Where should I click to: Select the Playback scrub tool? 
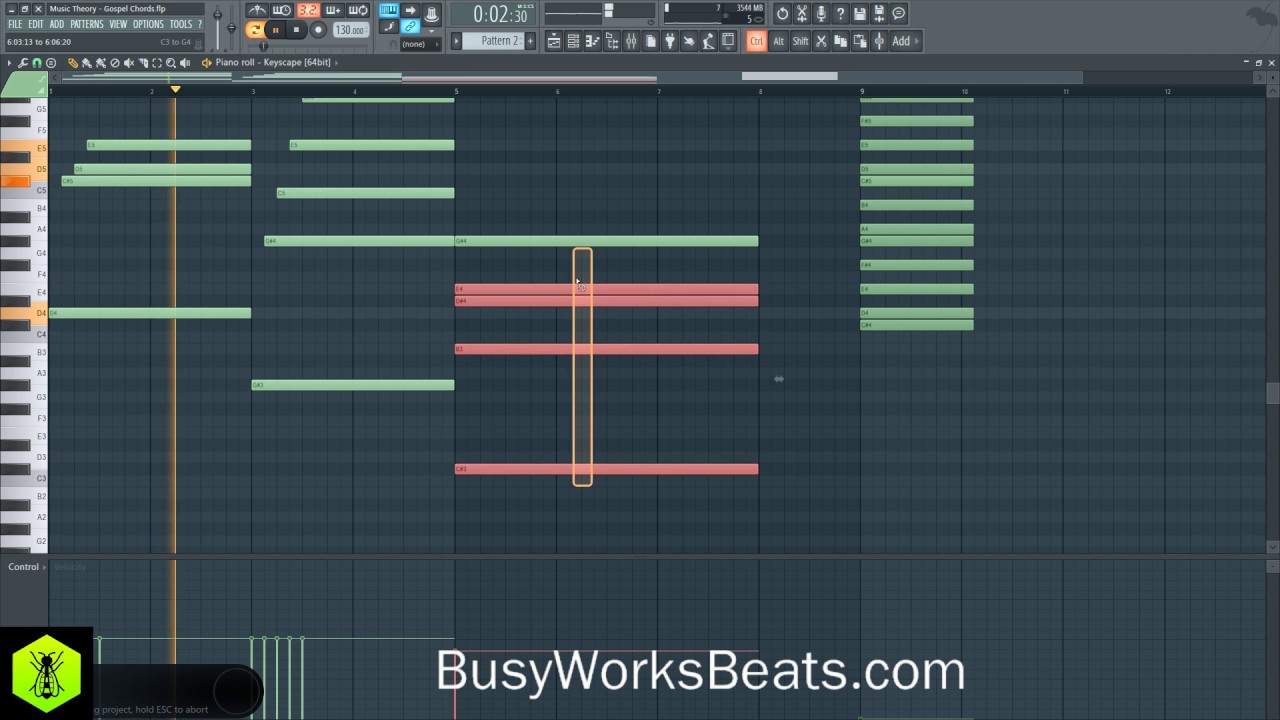(x=185, y=63)
